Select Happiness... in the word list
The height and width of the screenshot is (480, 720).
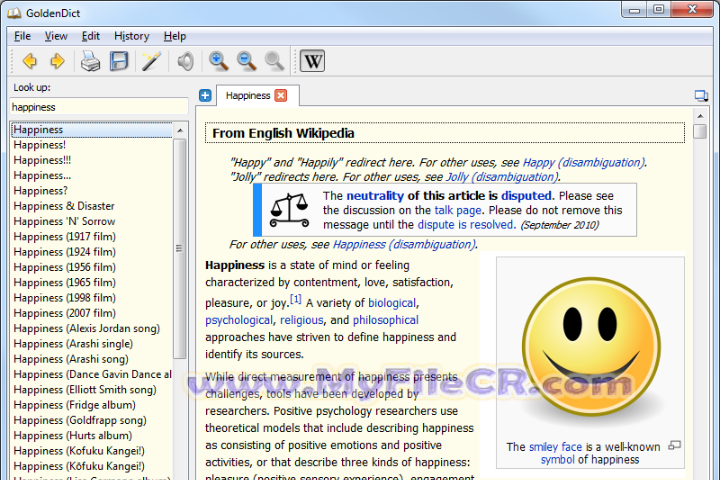pos(92,175)
